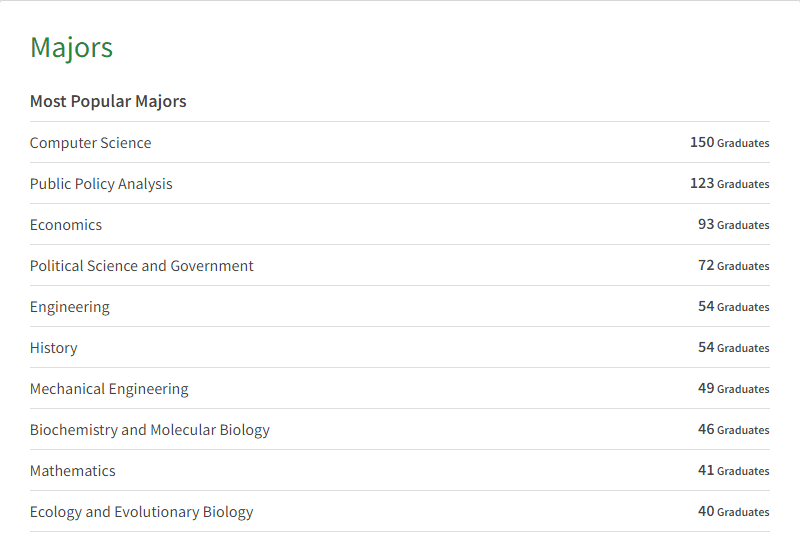Click the Economics major entry
Screen dimensions: 800x534
click(x=66, y=225)
